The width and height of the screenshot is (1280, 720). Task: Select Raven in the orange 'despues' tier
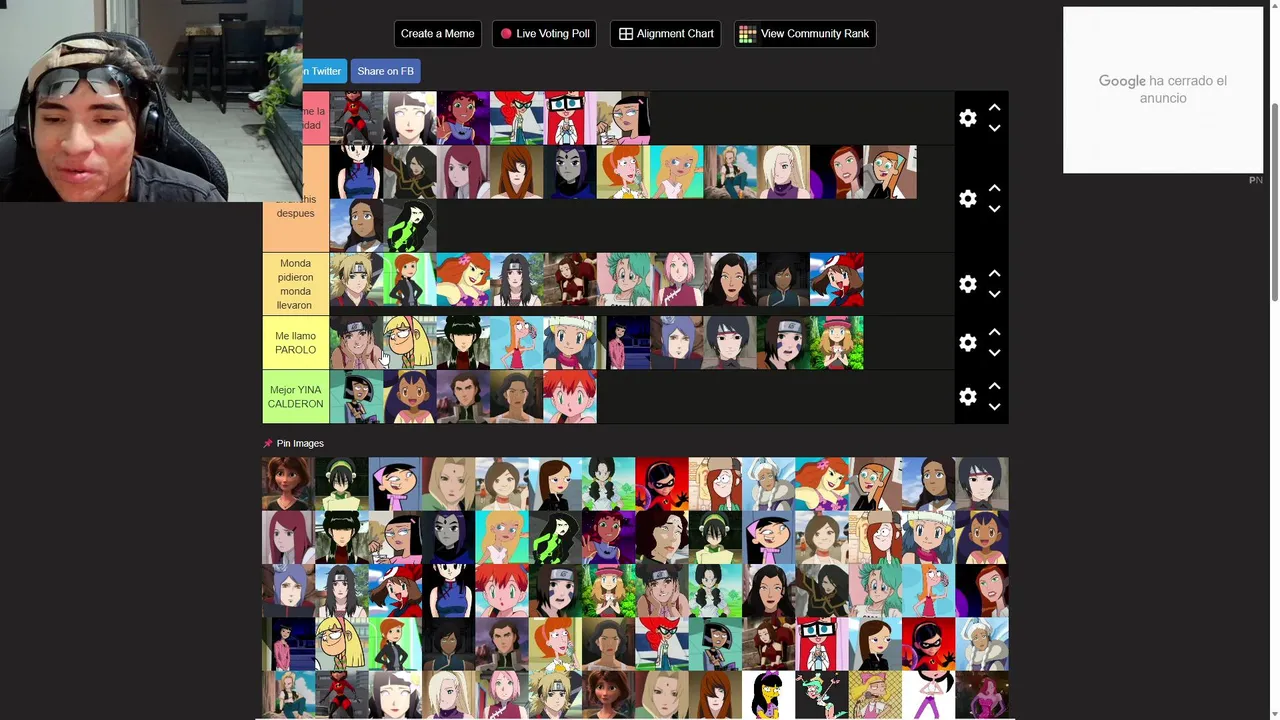pos(570,172)
